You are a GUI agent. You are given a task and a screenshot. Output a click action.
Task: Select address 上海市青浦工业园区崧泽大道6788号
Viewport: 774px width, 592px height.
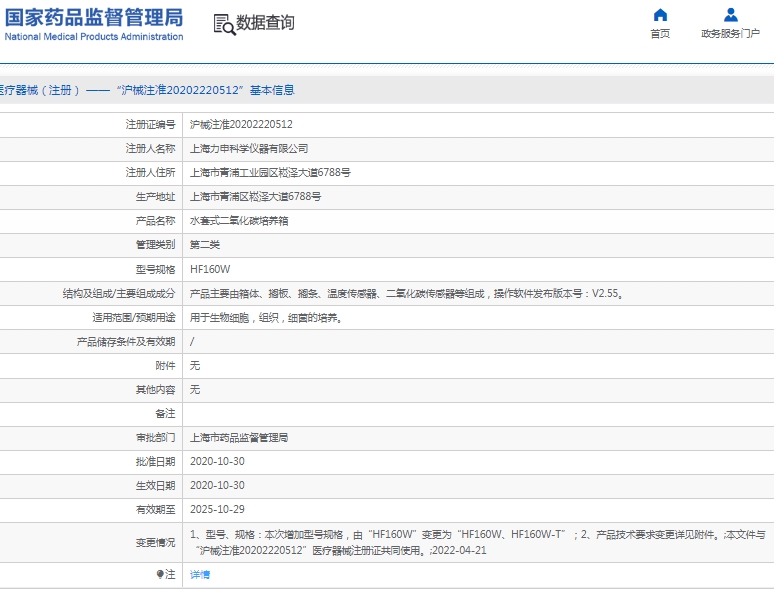[270, 173]
